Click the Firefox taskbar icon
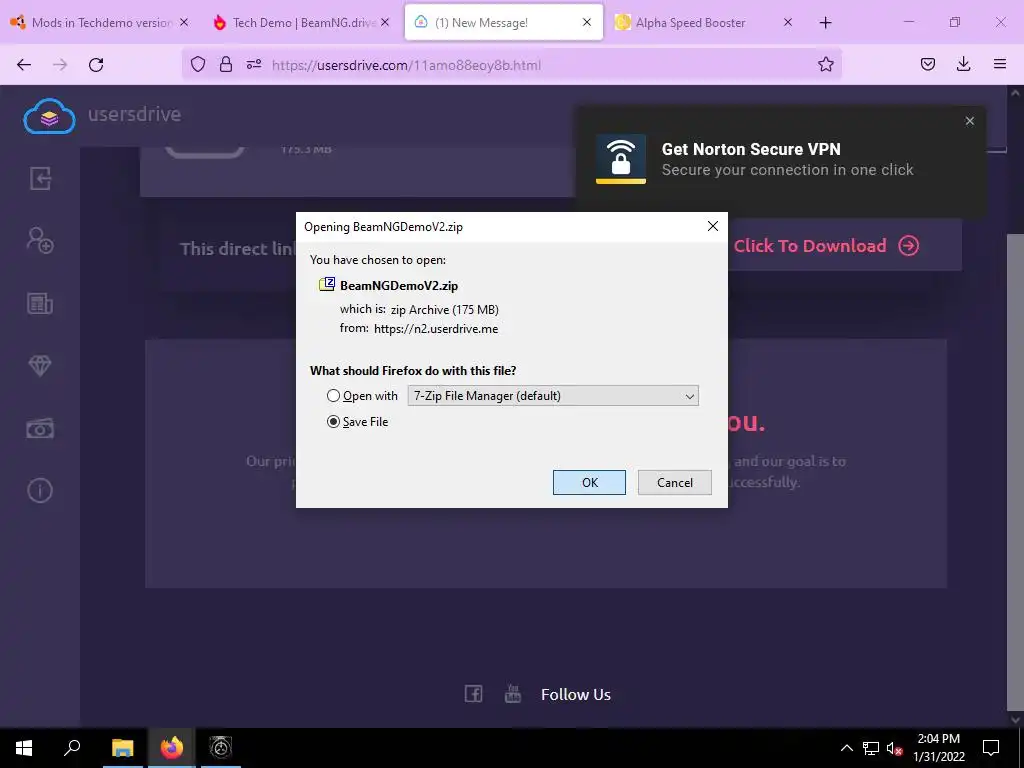 (x=172, y=747)
